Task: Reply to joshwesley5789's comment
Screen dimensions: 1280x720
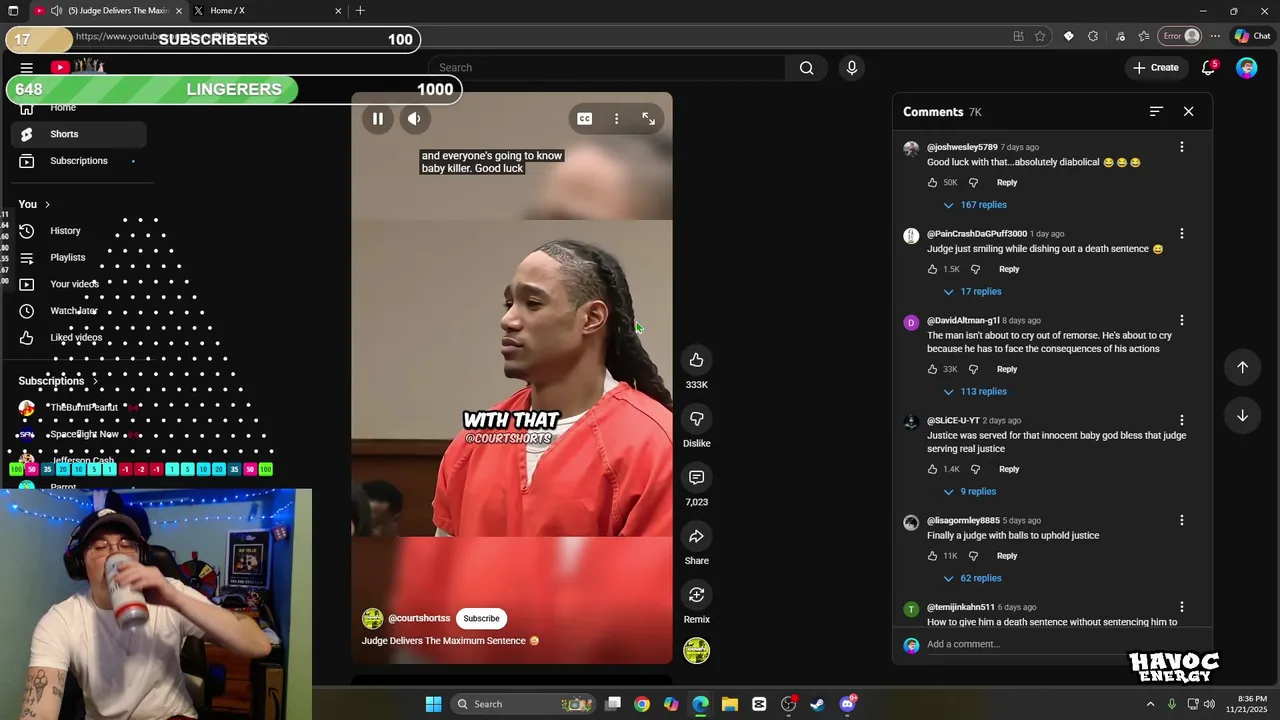Action: click(1007, 183)
